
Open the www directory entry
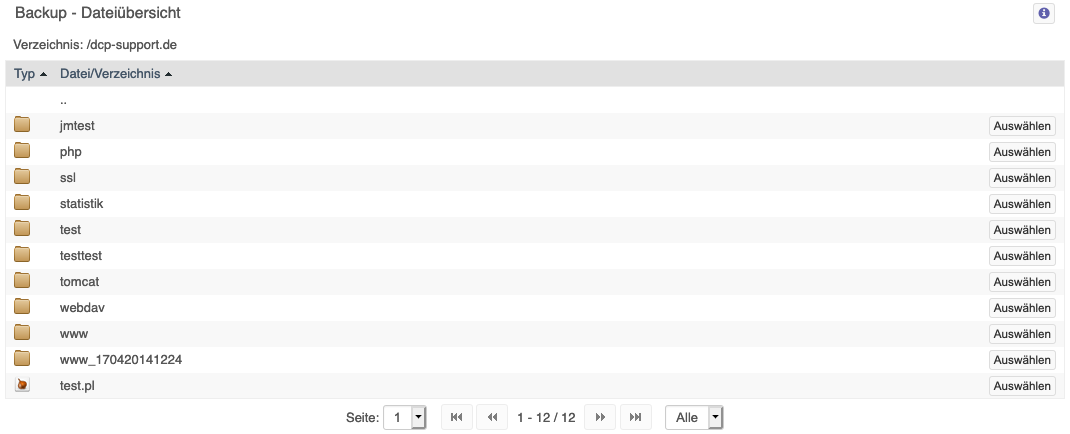pos(74,334)
